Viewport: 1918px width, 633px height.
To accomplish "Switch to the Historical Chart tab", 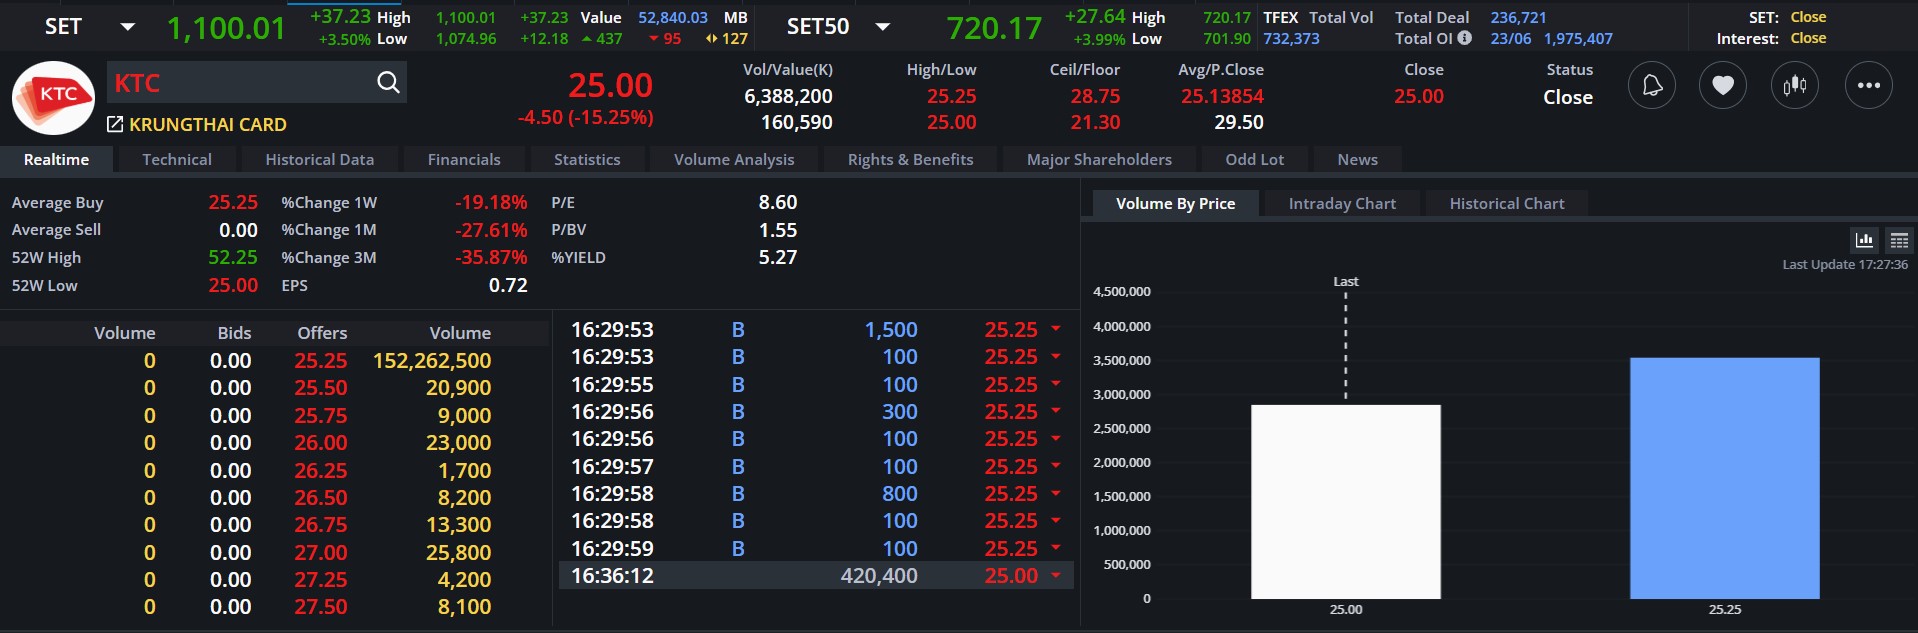I will [1507, 204].
